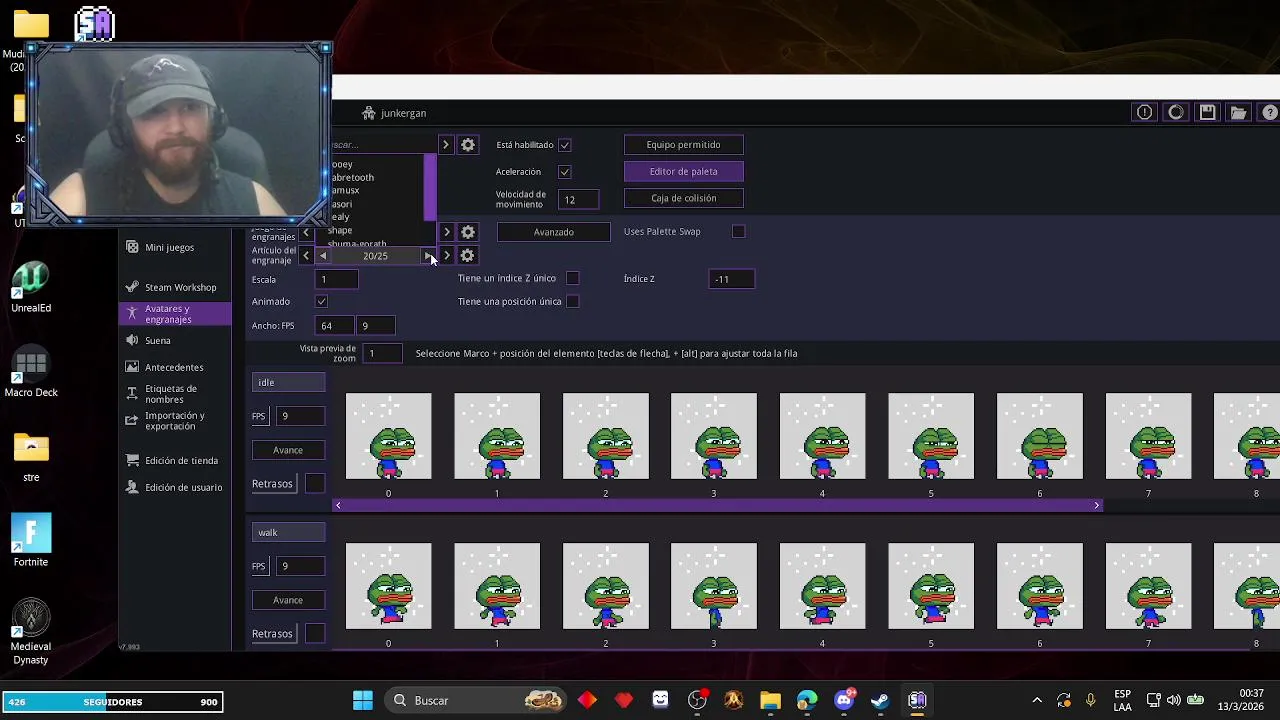This screenshot has width=1280, height=720.
Task: Click the idle frames horizontal purple scrollbar
Action: (717, 505)
